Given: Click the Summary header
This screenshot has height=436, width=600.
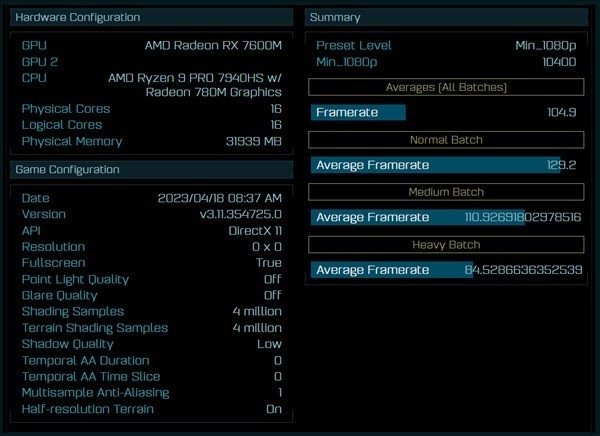Looking at the screenshot, I should tap(446, 17).
